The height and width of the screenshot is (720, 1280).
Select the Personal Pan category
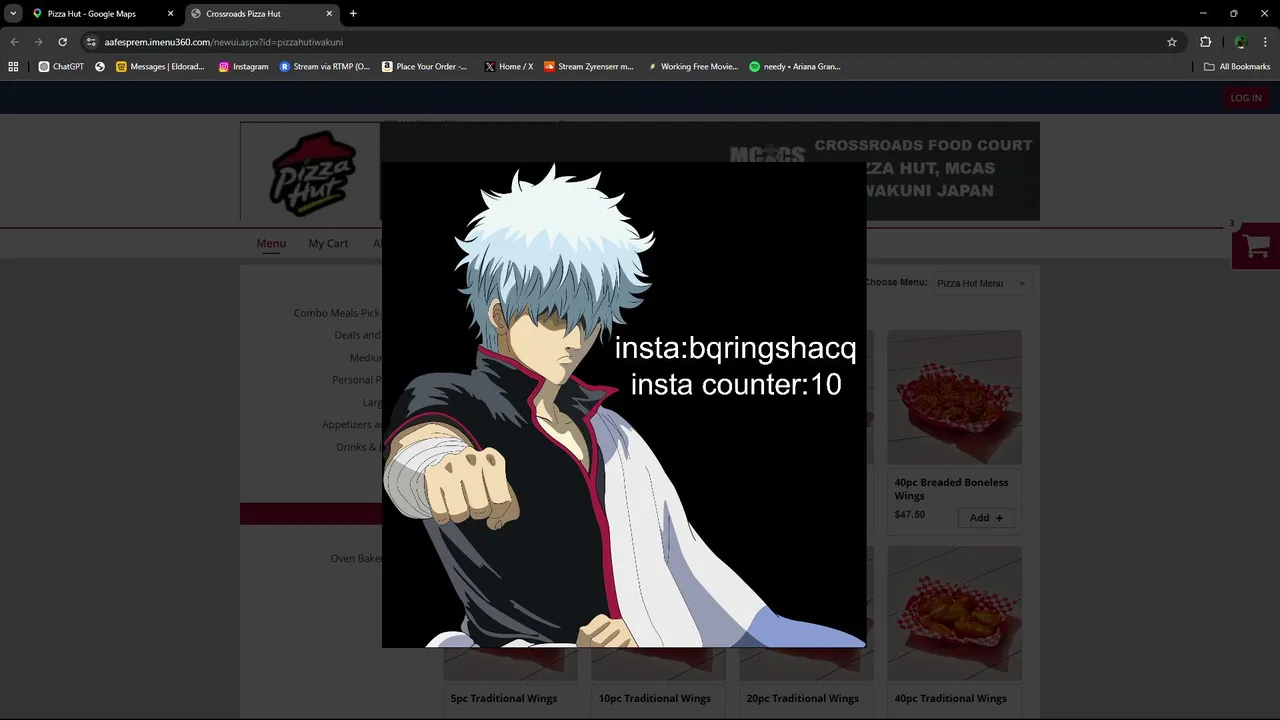(356, 380)
